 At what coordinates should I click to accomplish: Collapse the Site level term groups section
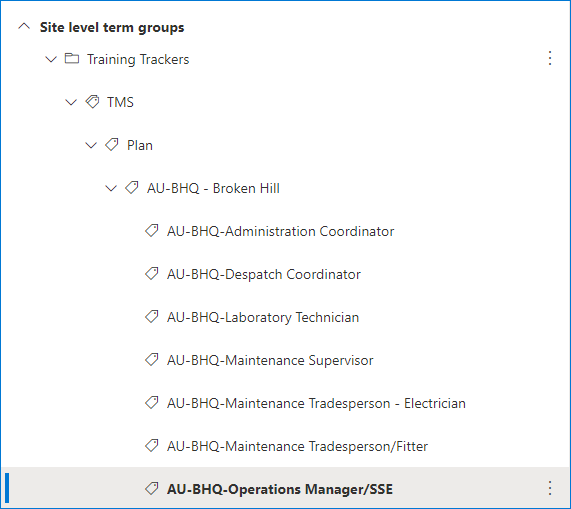[x=24, y=27]
